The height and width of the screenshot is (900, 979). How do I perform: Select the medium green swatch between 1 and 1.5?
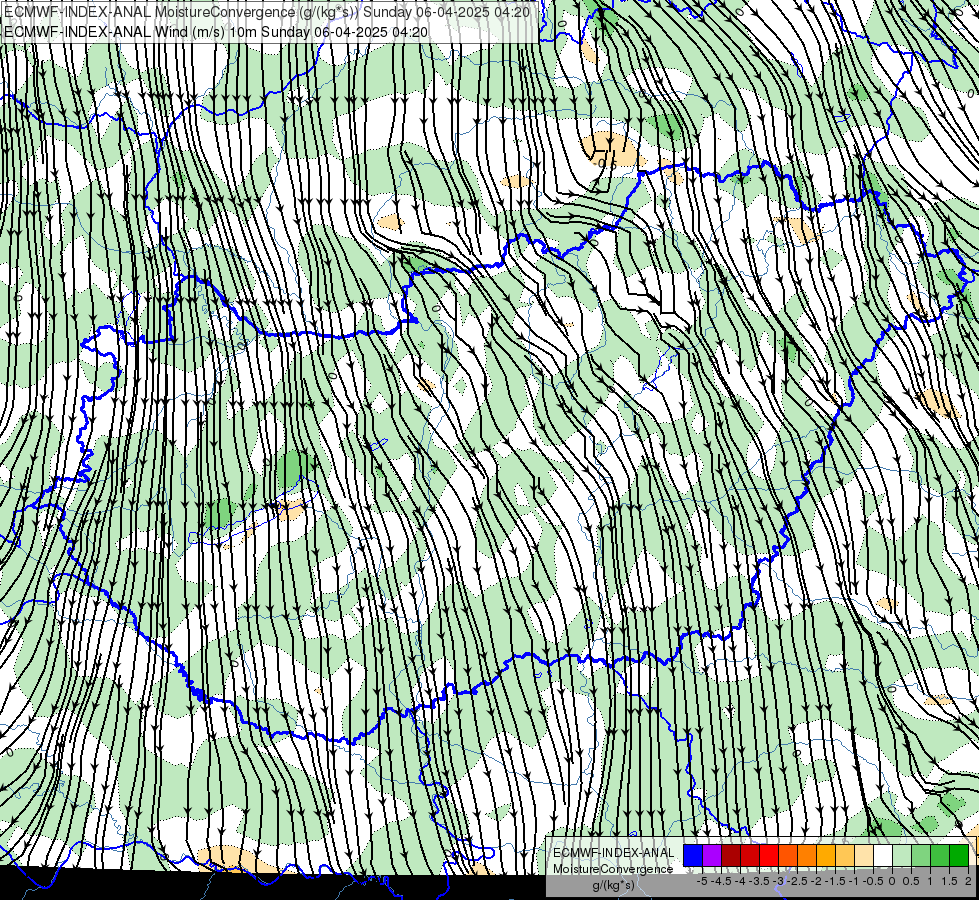[x=940, y=855]
